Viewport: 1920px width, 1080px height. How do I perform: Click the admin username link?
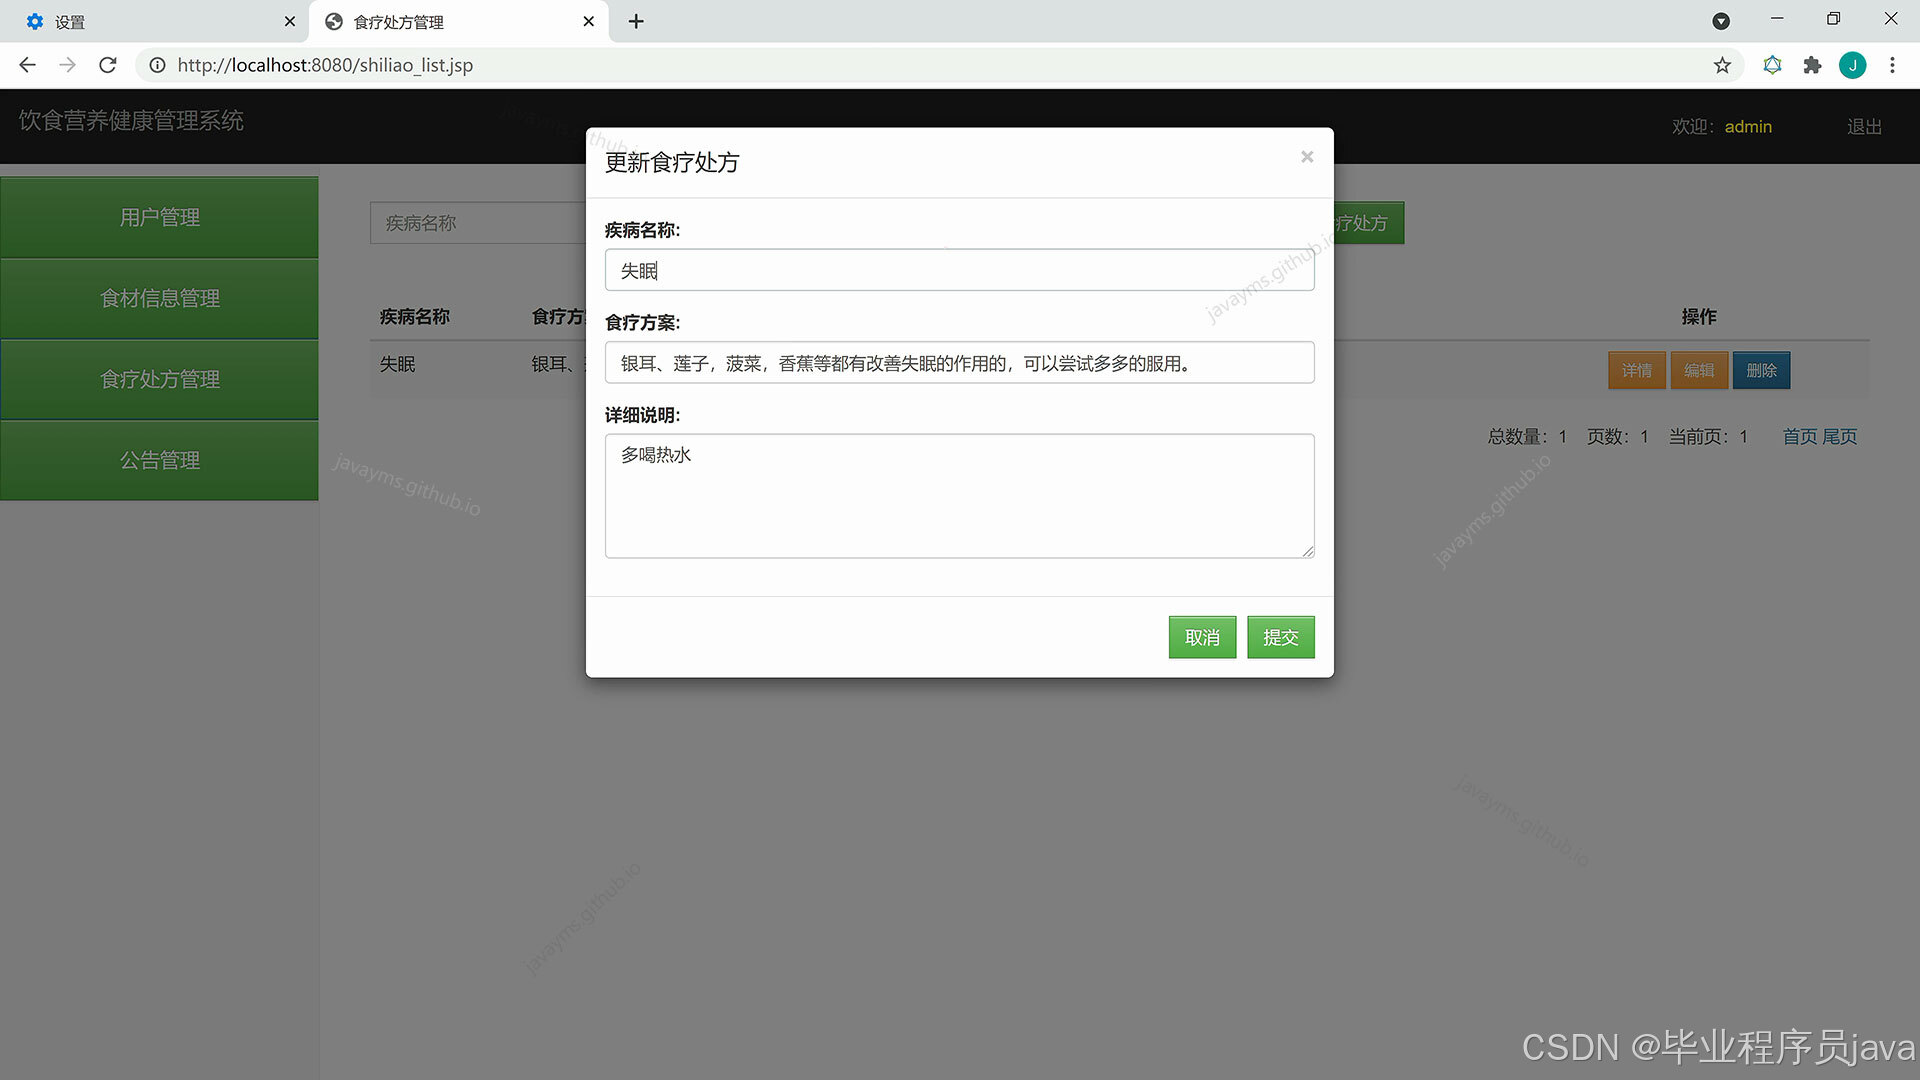coord(1748,127)
